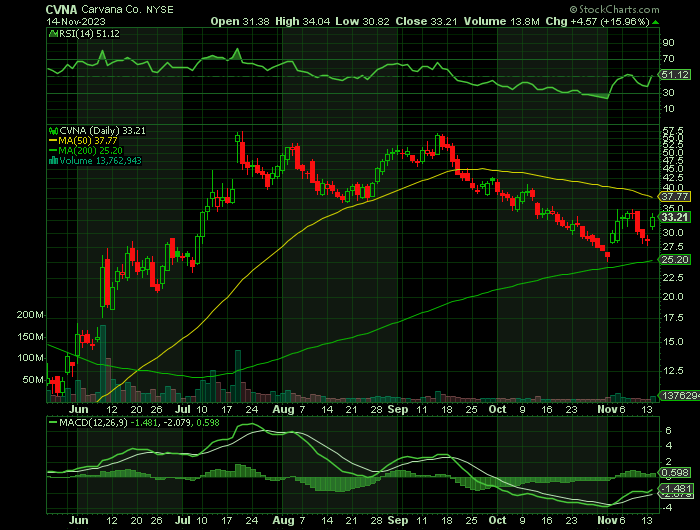Screen dimensions: 700x530
Task: Select the Open 31.38 value
Action: click(240, 21)
